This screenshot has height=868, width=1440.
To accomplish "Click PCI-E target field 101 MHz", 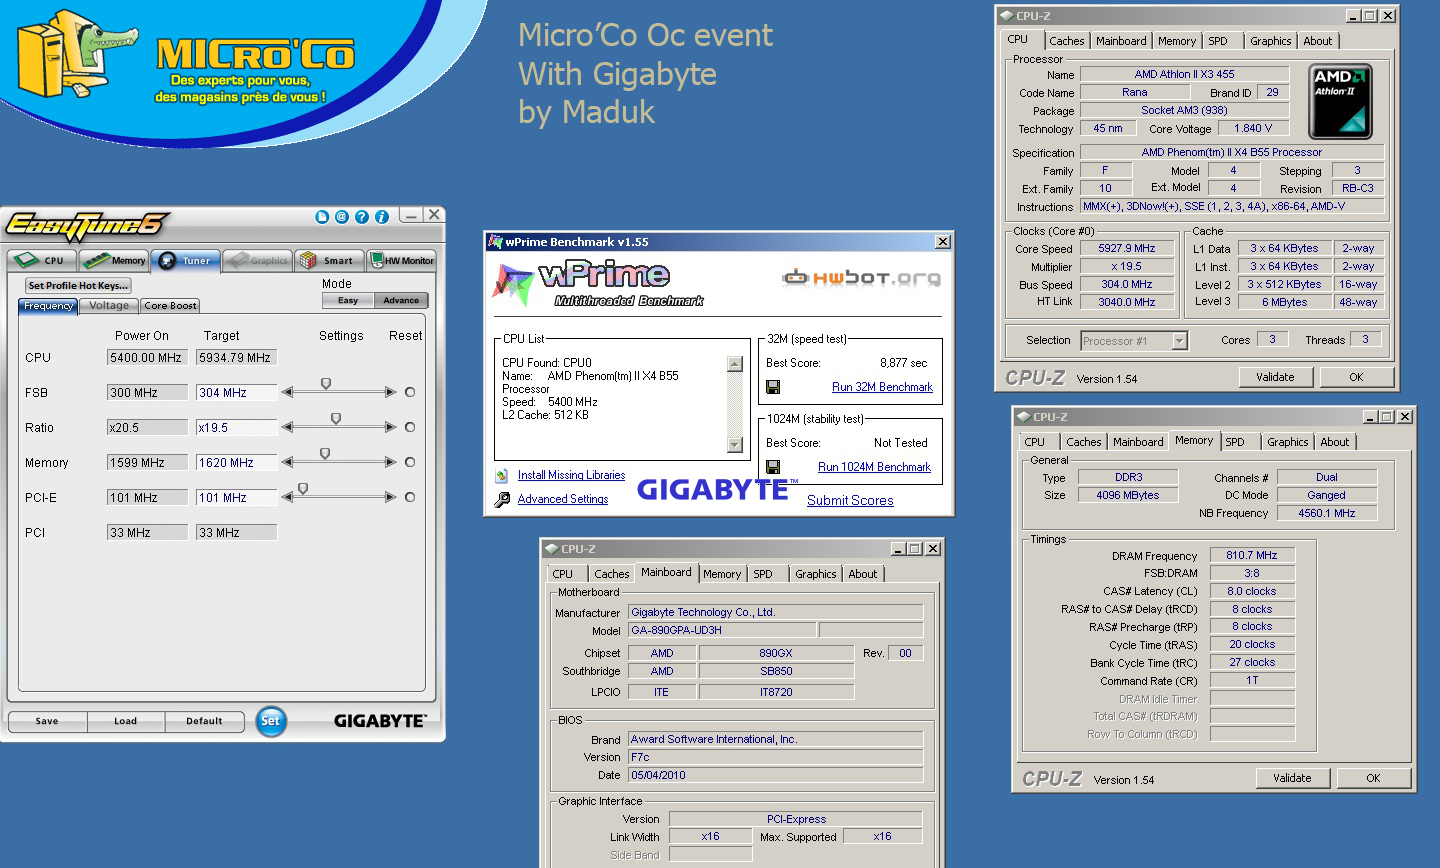I will [236, 498].
